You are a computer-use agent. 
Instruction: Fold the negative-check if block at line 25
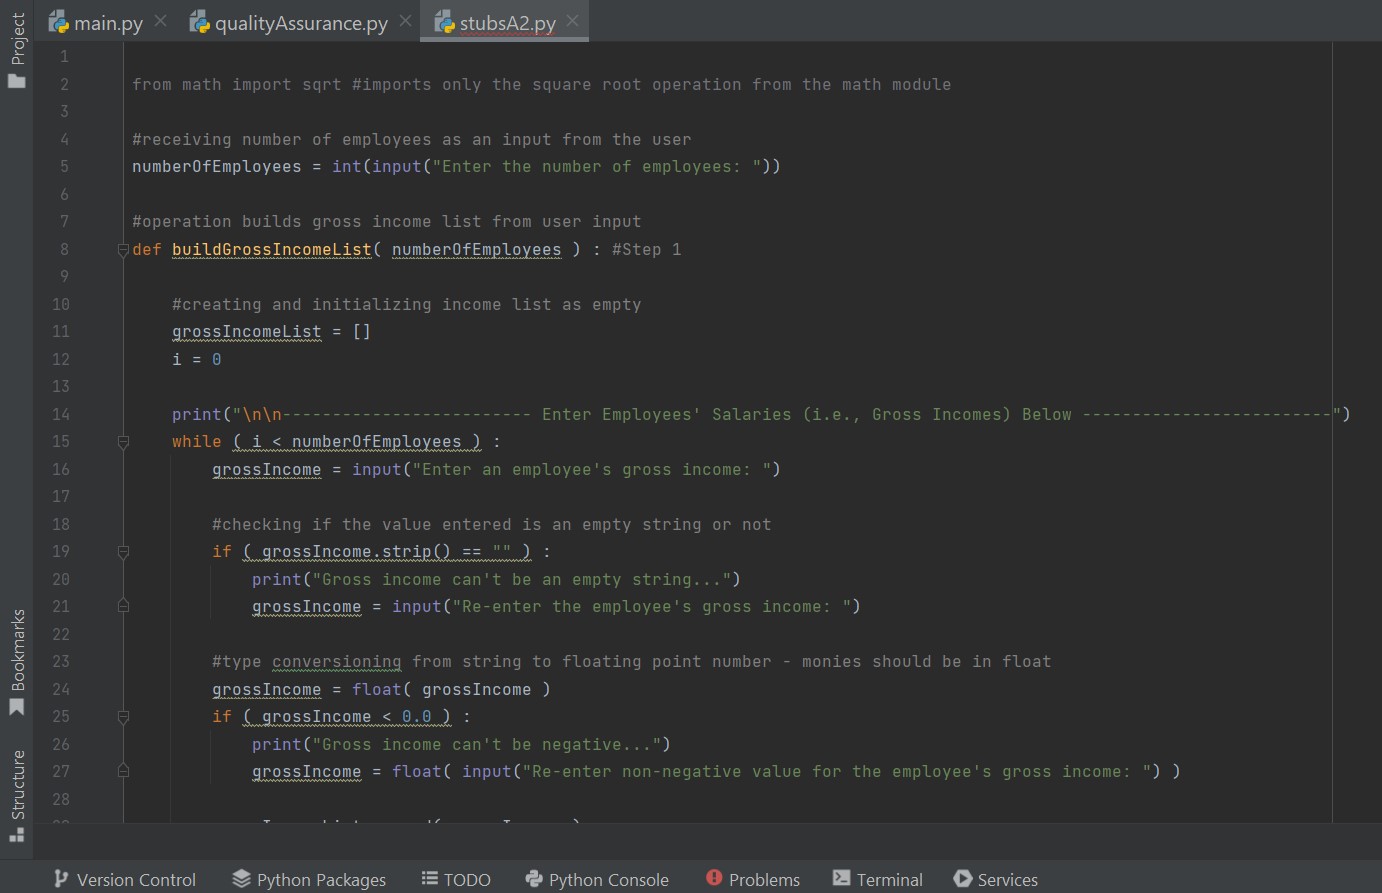pyautogui.click(x=123, y=716)
